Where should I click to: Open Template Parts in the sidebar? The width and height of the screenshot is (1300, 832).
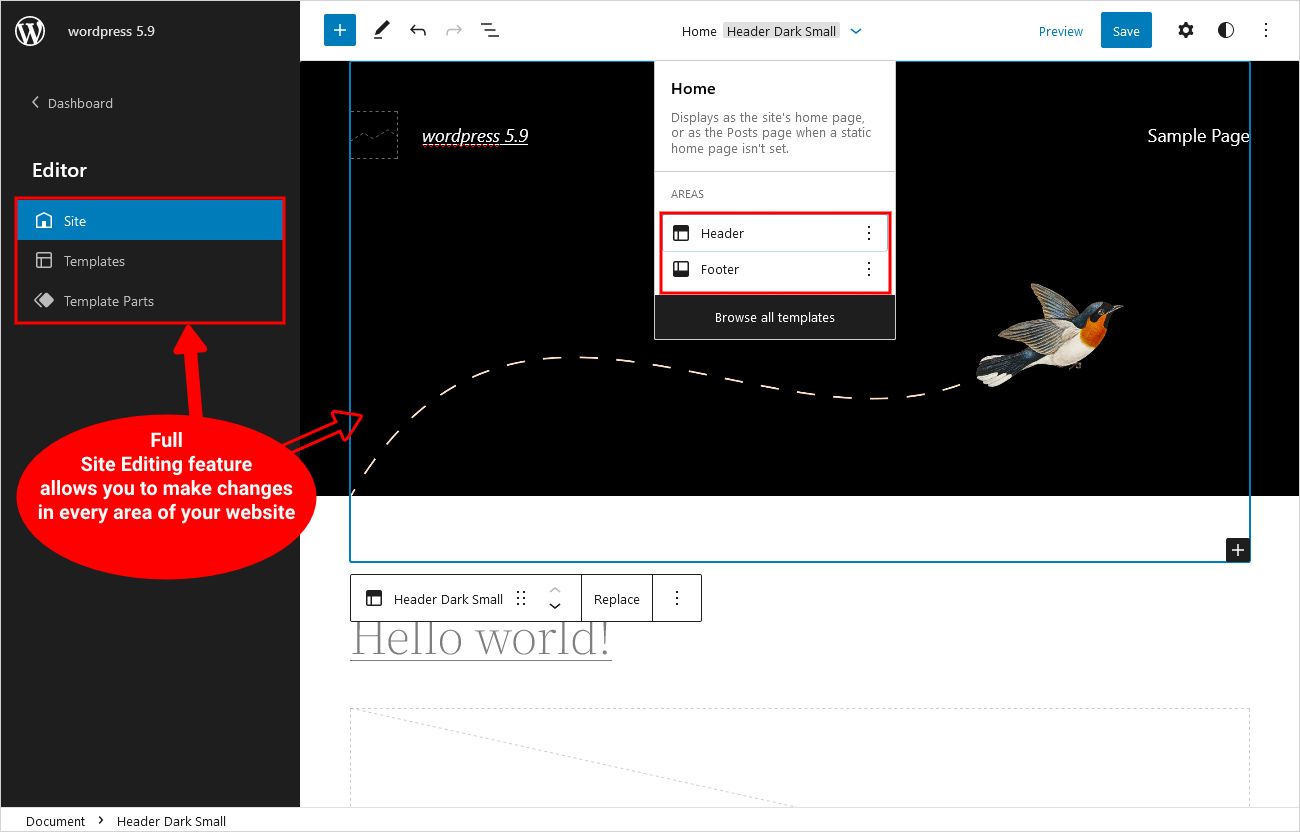pyautogui.click(x=108, y=301)
